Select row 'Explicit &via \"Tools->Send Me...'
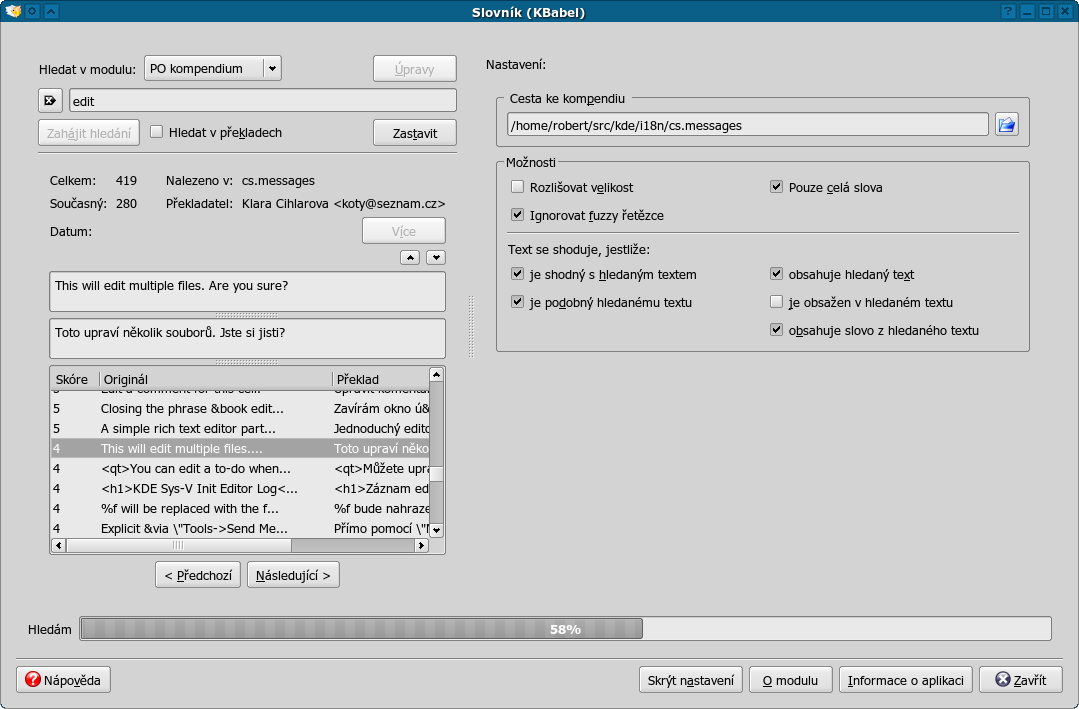The image size is (1079, 709). (x=240, y=528)
